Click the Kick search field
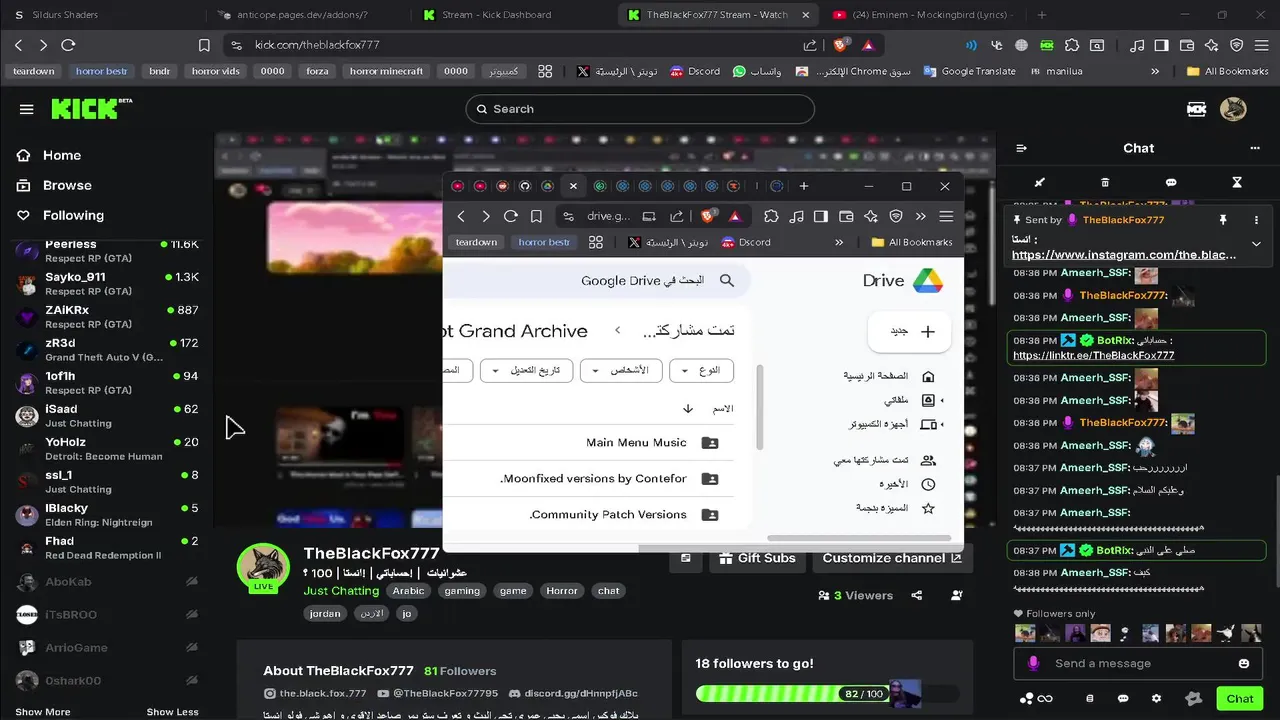The width and height of the screenshot is (1280, 720). [x=640, y=109]
